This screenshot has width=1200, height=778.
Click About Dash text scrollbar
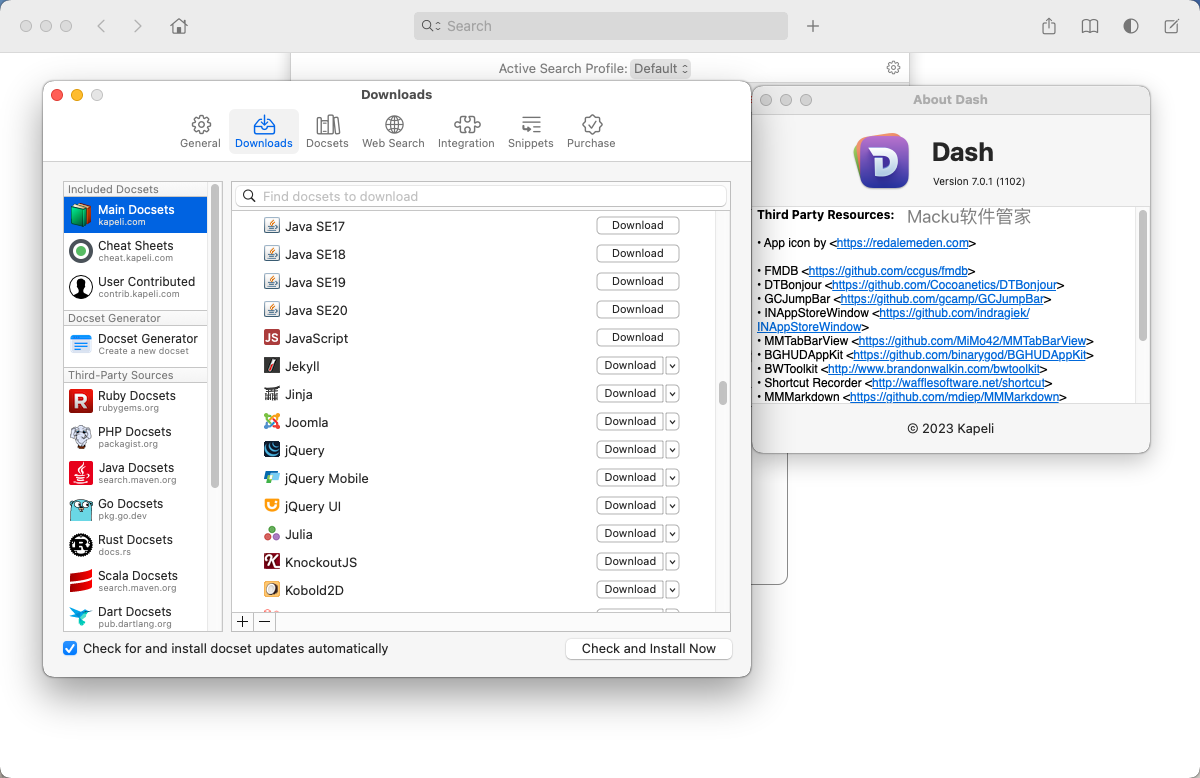tap(1143, 276)
